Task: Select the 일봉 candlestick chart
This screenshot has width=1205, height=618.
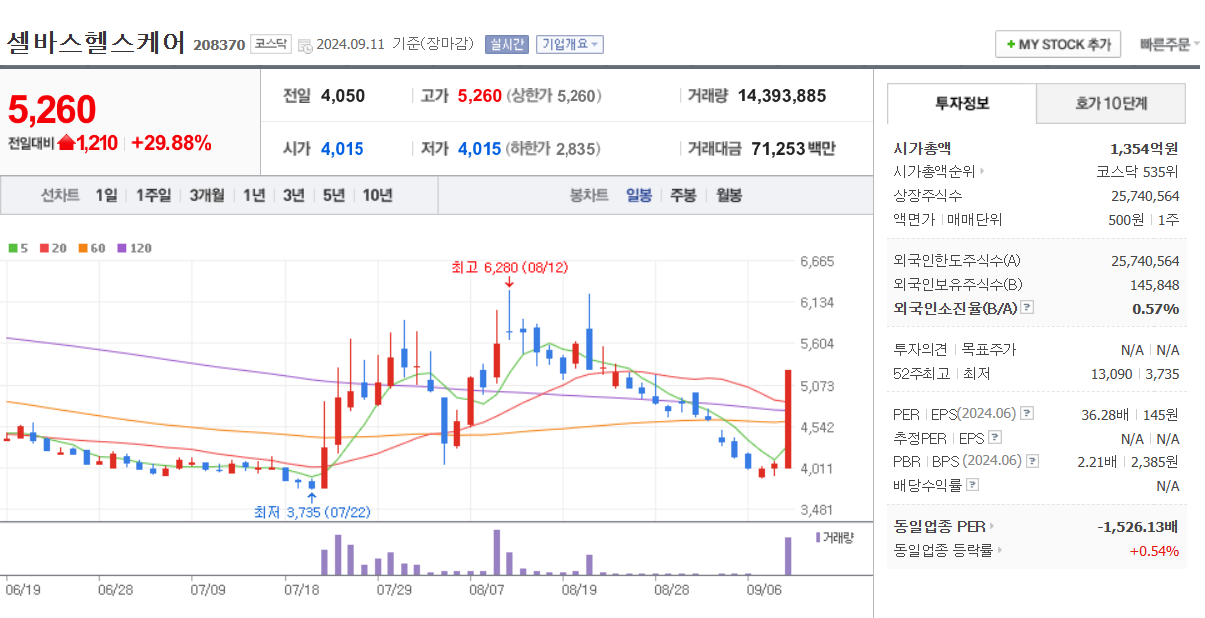Action: [639, 195]
